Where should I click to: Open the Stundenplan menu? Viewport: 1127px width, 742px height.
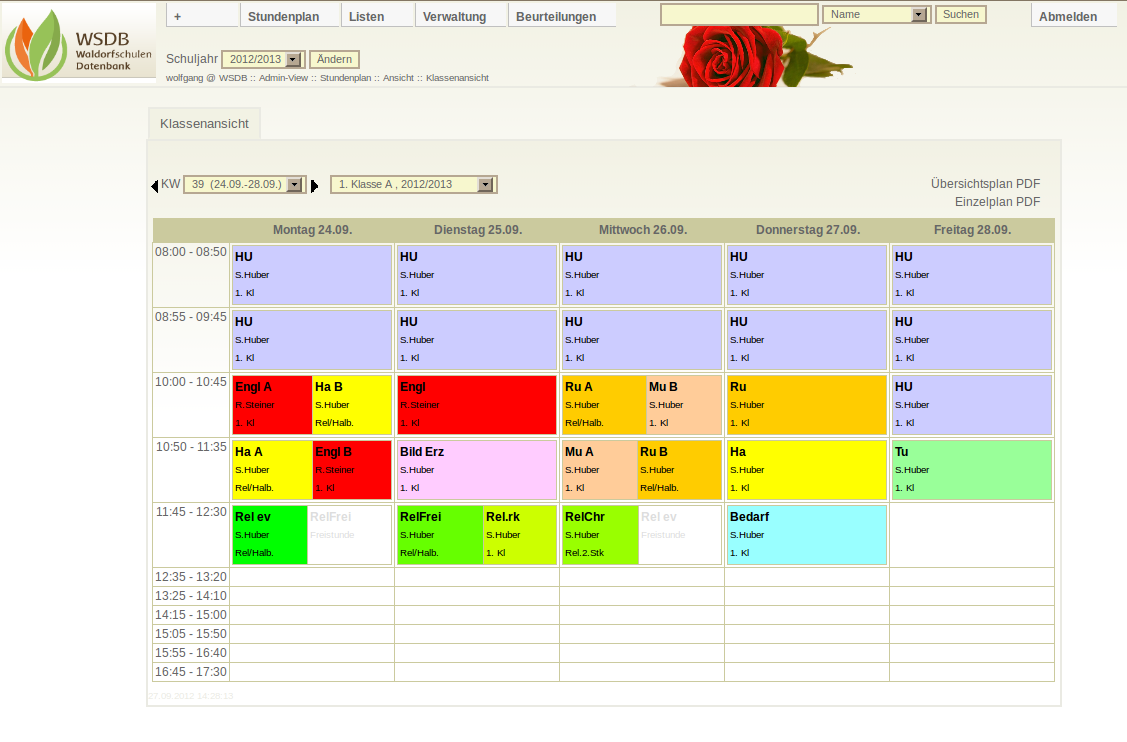tap(283, 16)
